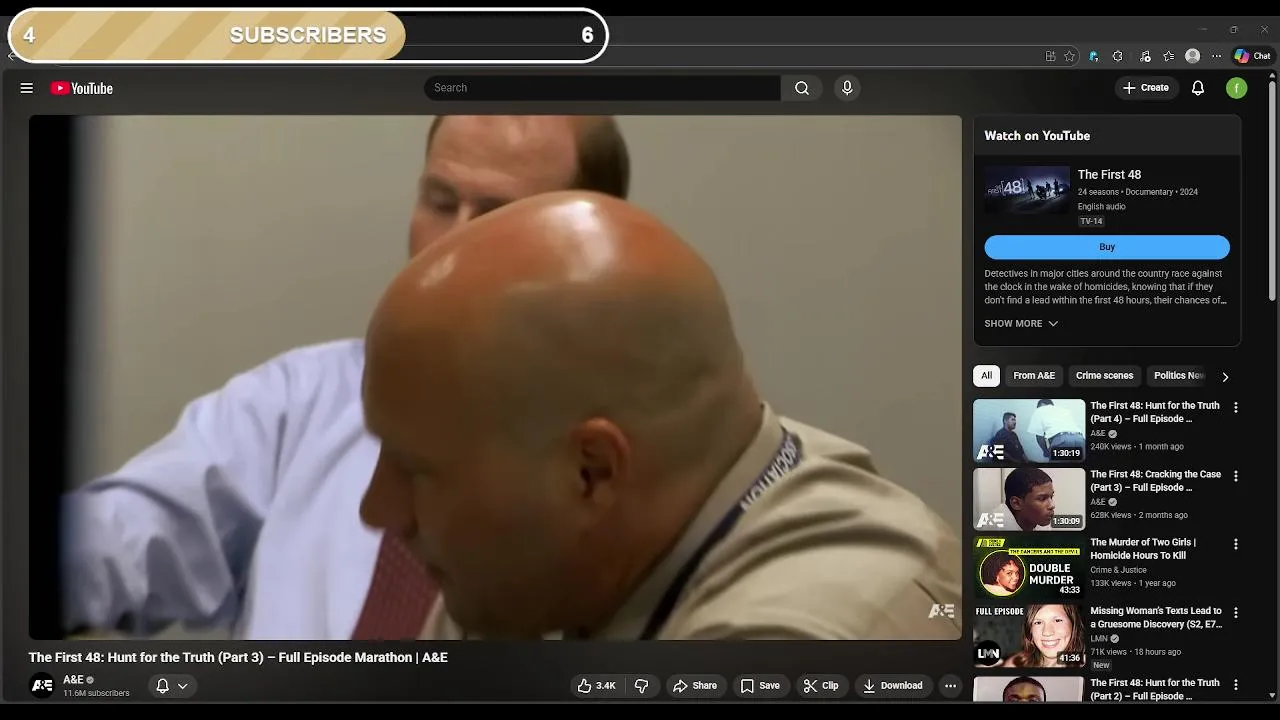
Task: Open the app install icon in address bar
Action: coord(1050,56)
